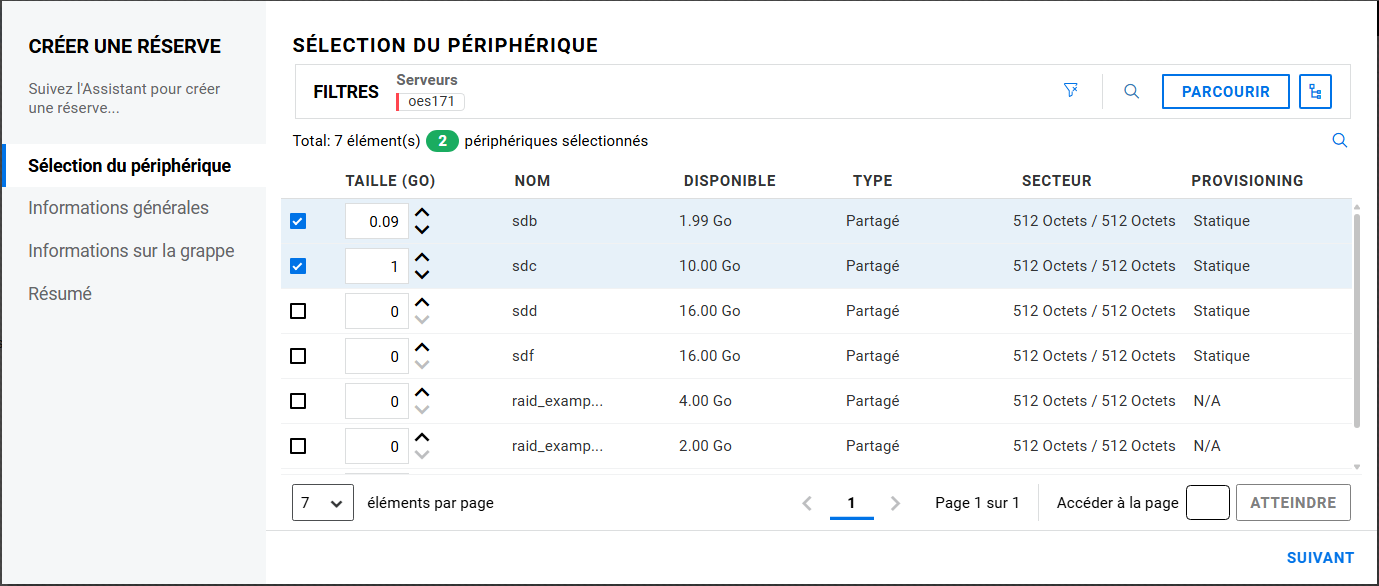The image size is (1379, 586).
Task: Click the Accéder à la page input field
Action: [x=1207, y=503]
